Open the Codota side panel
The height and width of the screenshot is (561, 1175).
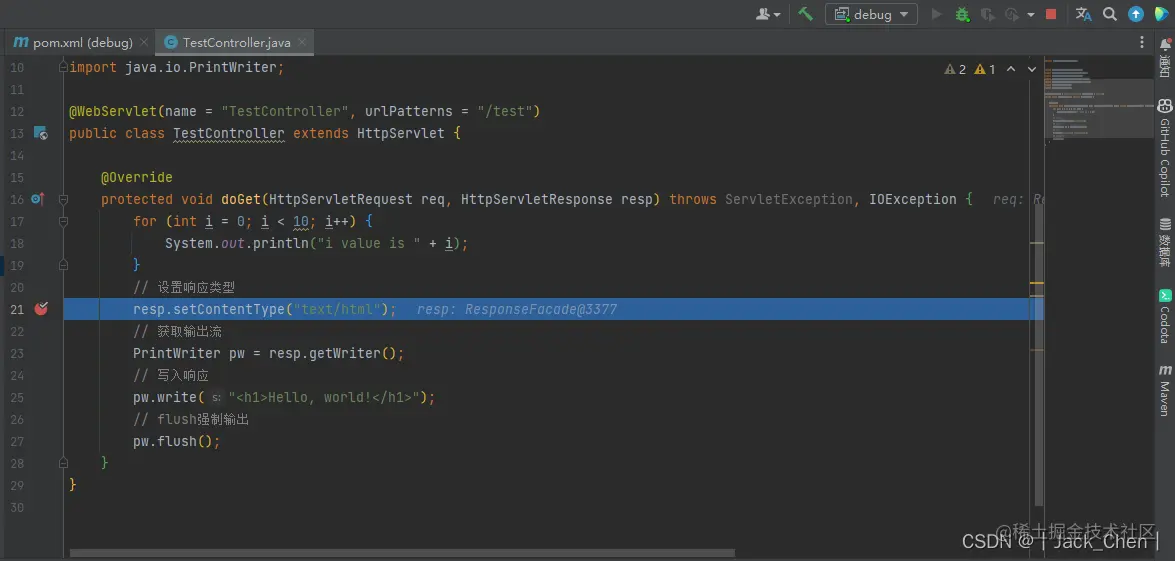coord(1165,316)
